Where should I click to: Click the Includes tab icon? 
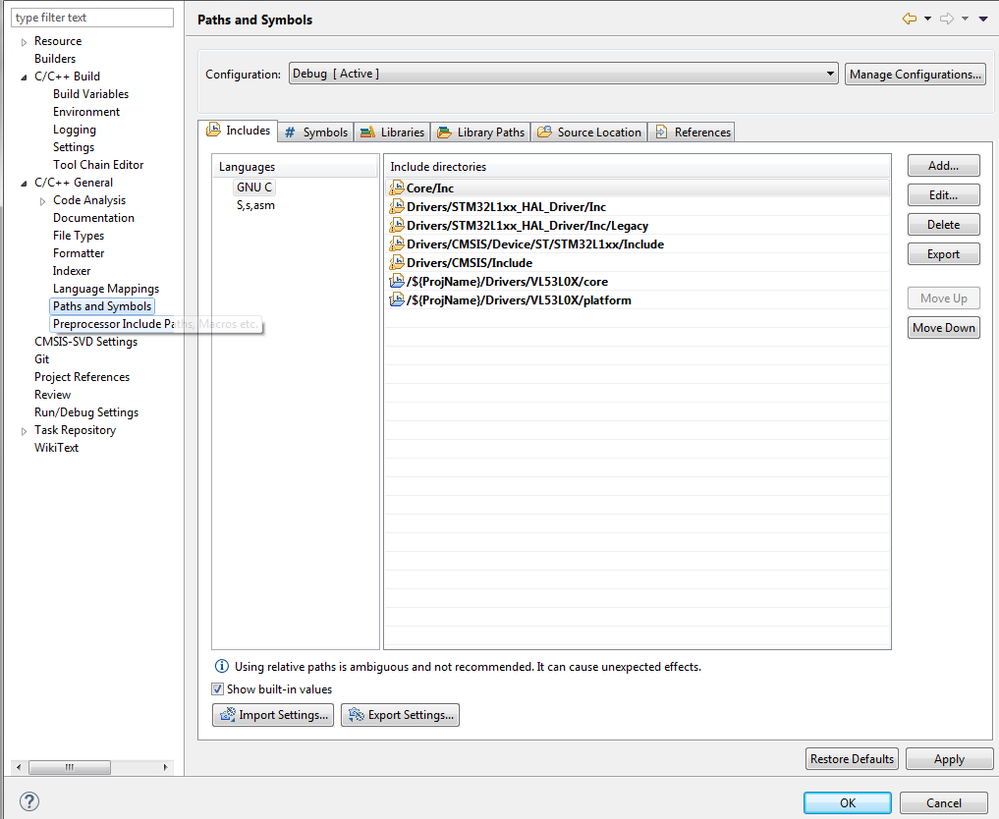tap(213, 130)
